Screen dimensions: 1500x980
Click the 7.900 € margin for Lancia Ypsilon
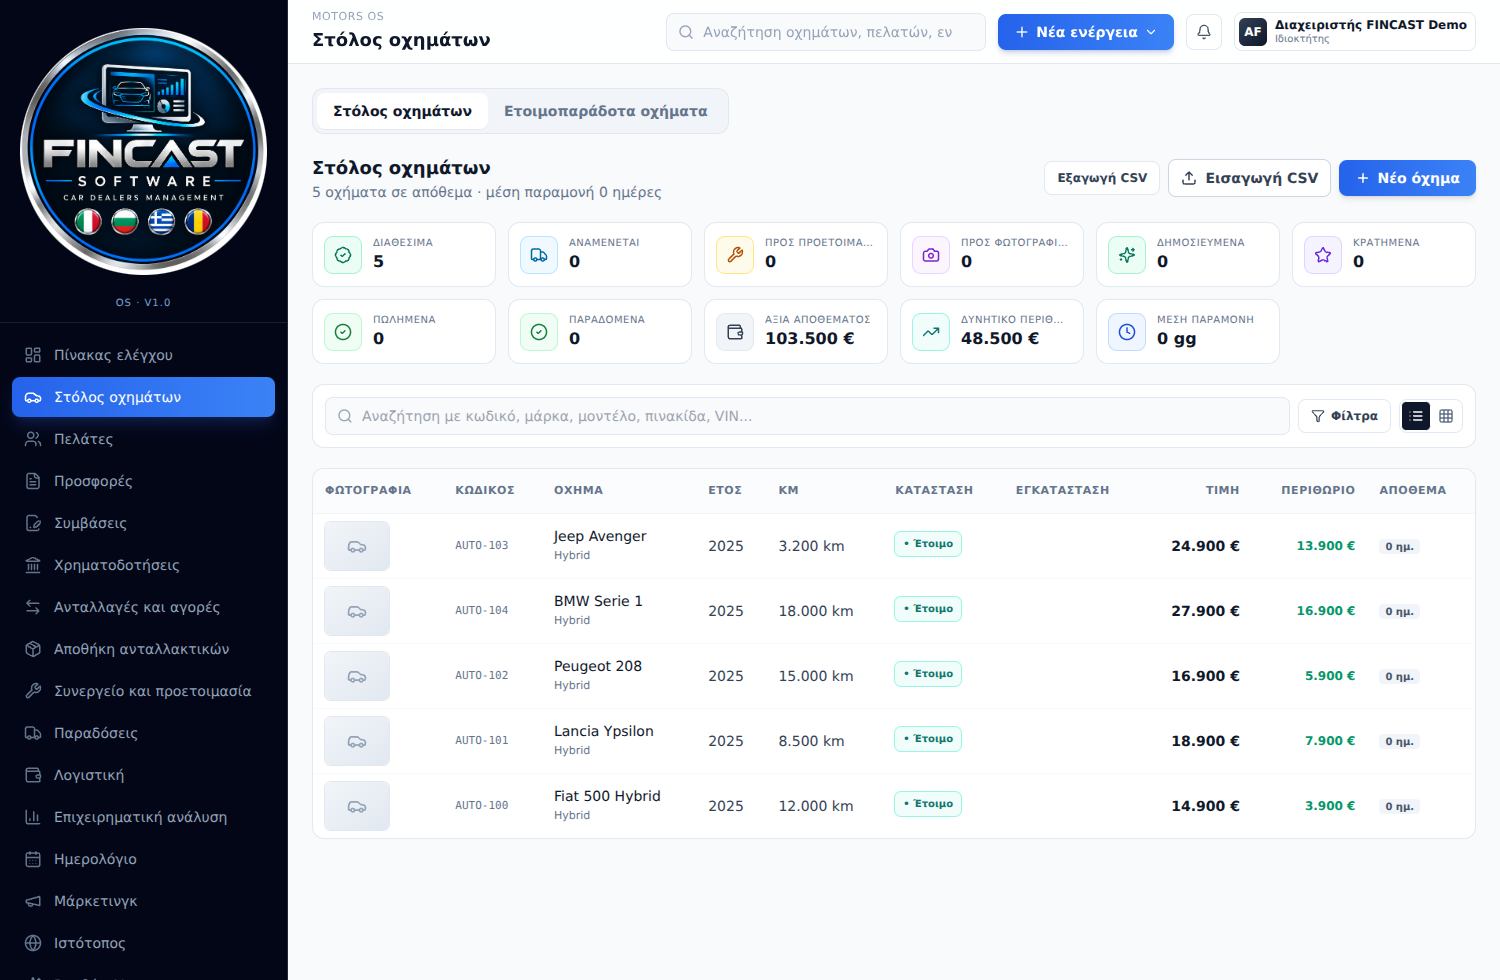pyautogui.click(x=1330, y=741)
